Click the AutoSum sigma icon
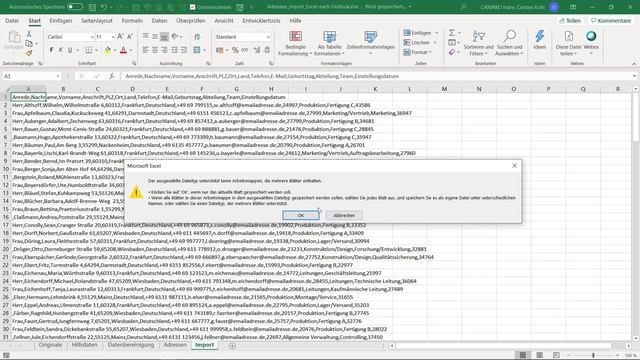Viewport: 640px width, 360px height. [452, 33]
